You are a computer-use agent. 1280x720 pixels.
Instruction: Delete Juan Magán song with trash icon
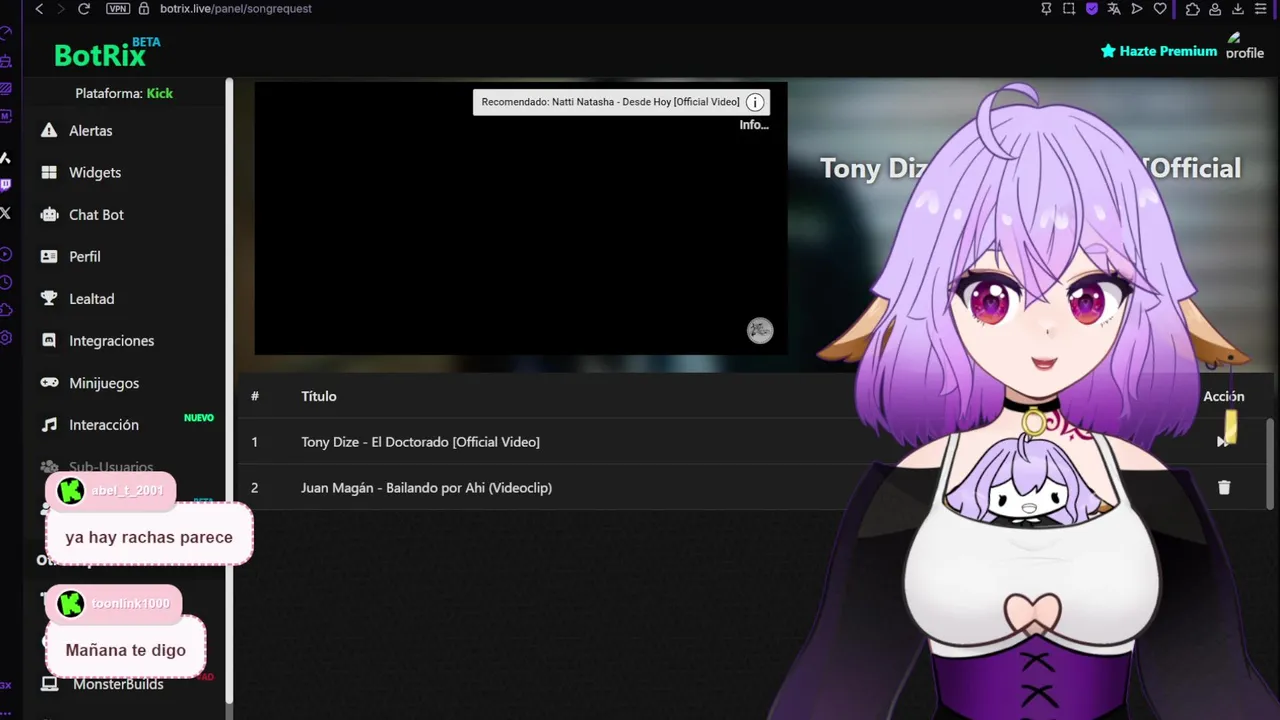pyautogui.click(x=1224, y=488)
